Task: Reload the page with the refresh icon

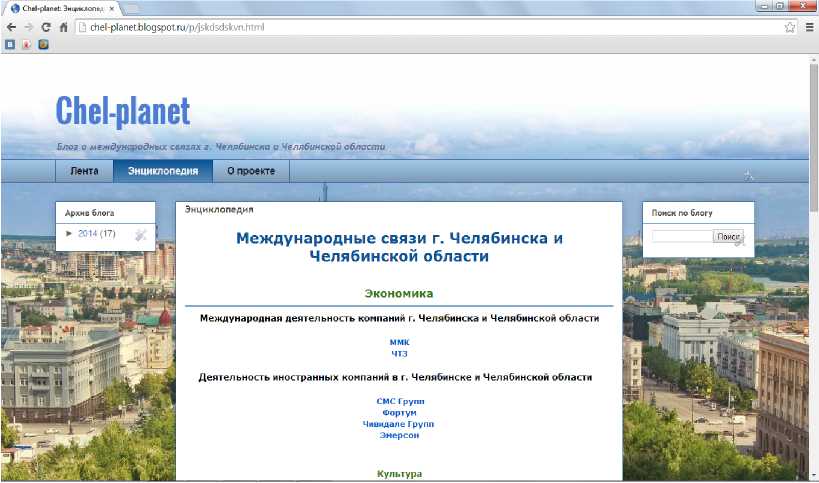Action: (x=46, y=27)
